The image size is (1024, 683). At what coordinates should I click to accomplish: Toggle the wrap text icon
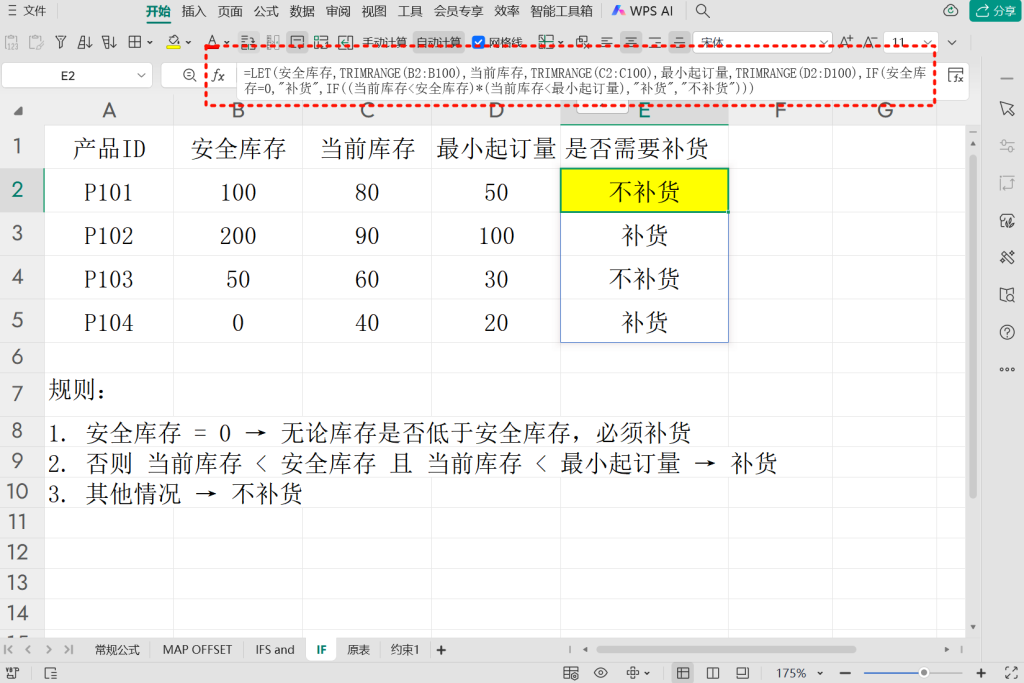coord(248,42)
